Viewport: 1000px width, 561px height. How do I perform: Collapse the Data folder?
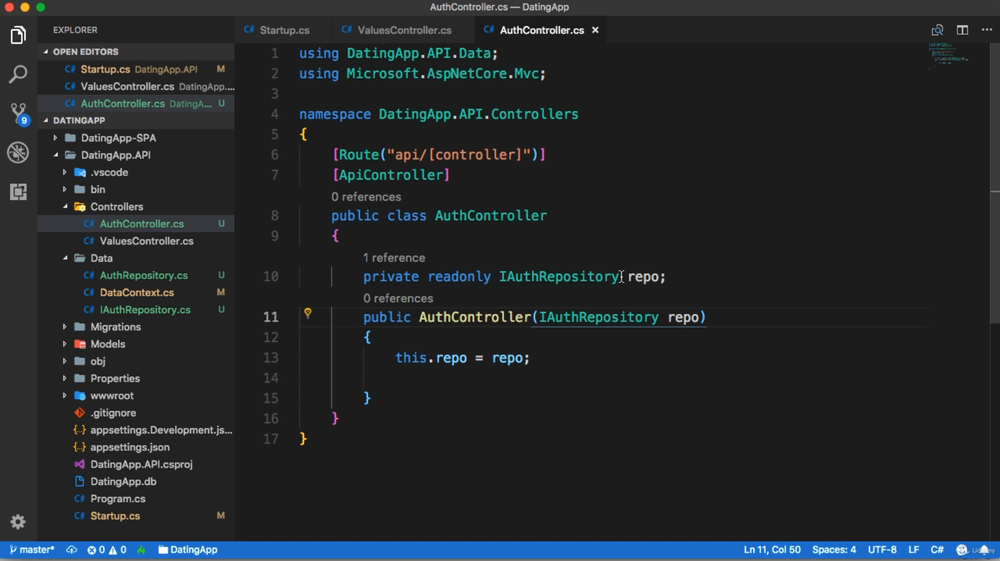(x=136, y=258)
